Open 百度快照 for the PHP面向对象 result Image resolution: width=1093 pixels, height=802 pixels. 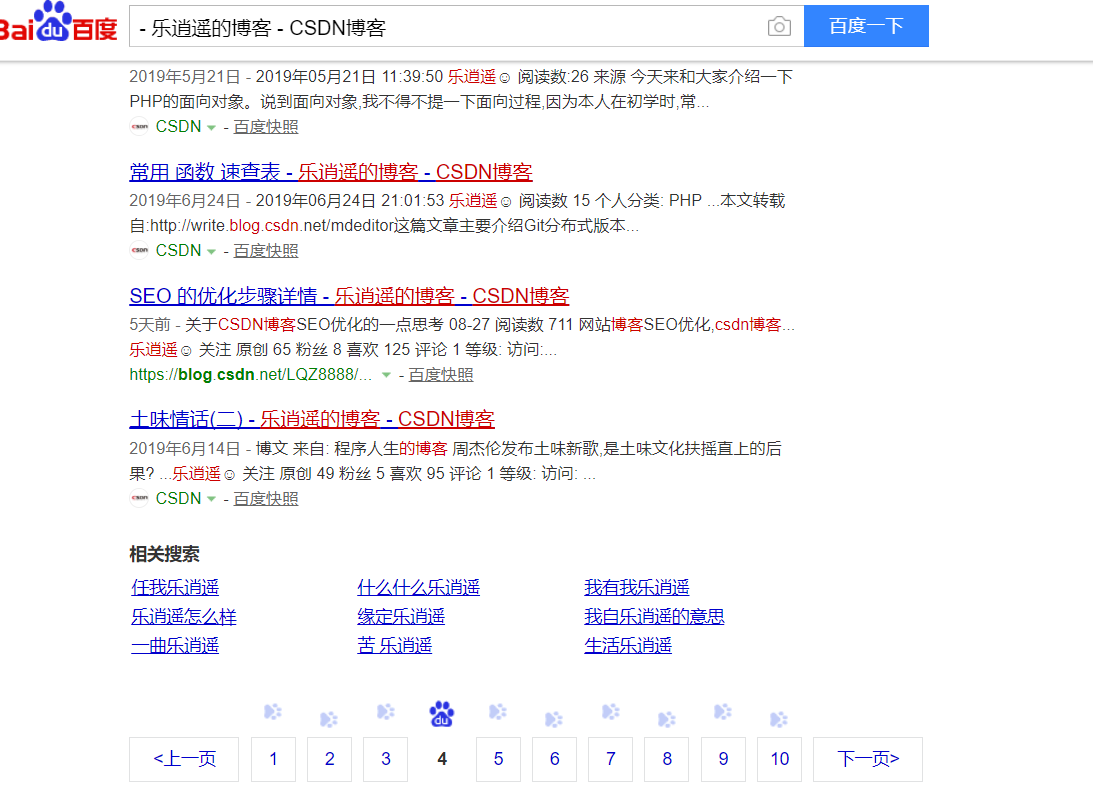266,126
